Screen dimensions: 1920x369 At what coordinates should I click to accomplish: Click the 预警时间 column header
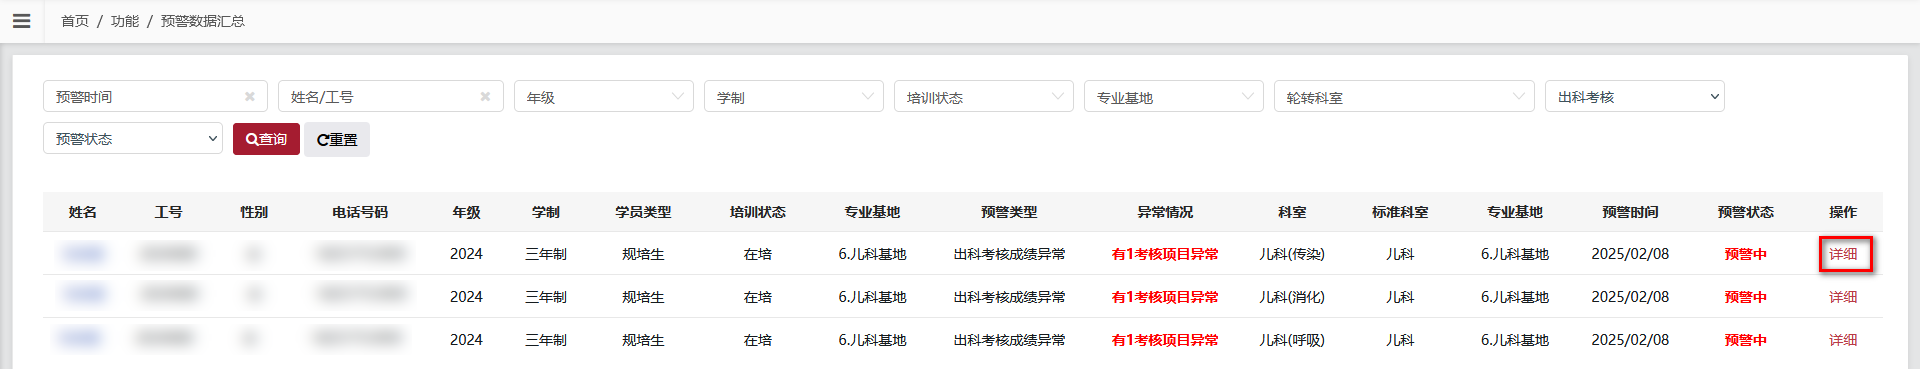1630,212
